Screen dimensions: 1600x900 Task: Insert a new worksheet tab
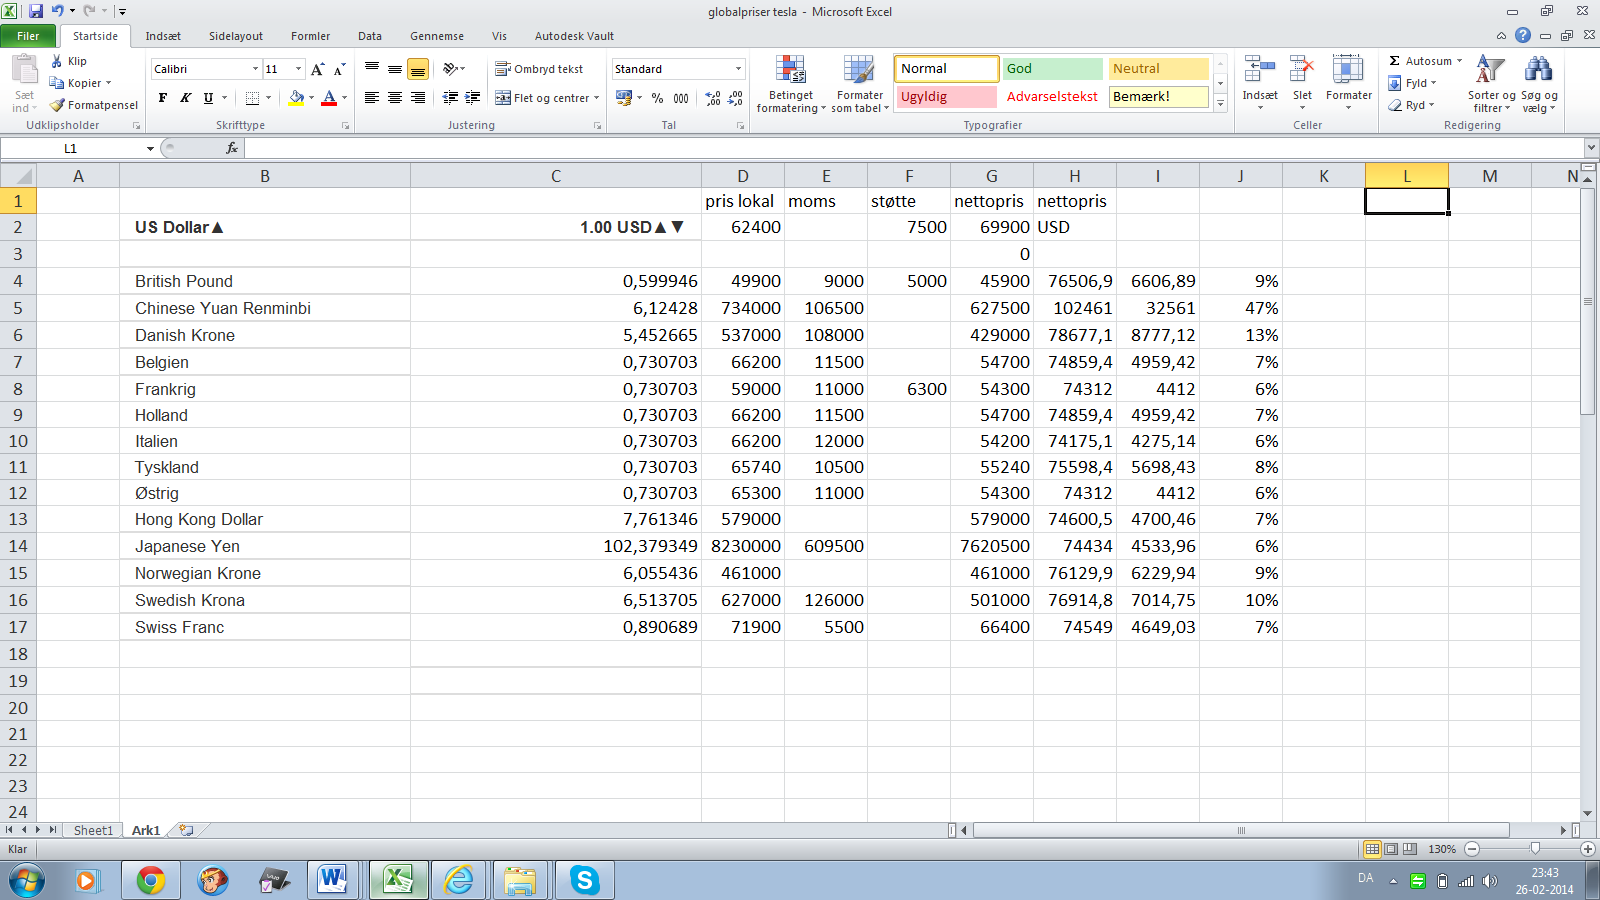(186, 830)
